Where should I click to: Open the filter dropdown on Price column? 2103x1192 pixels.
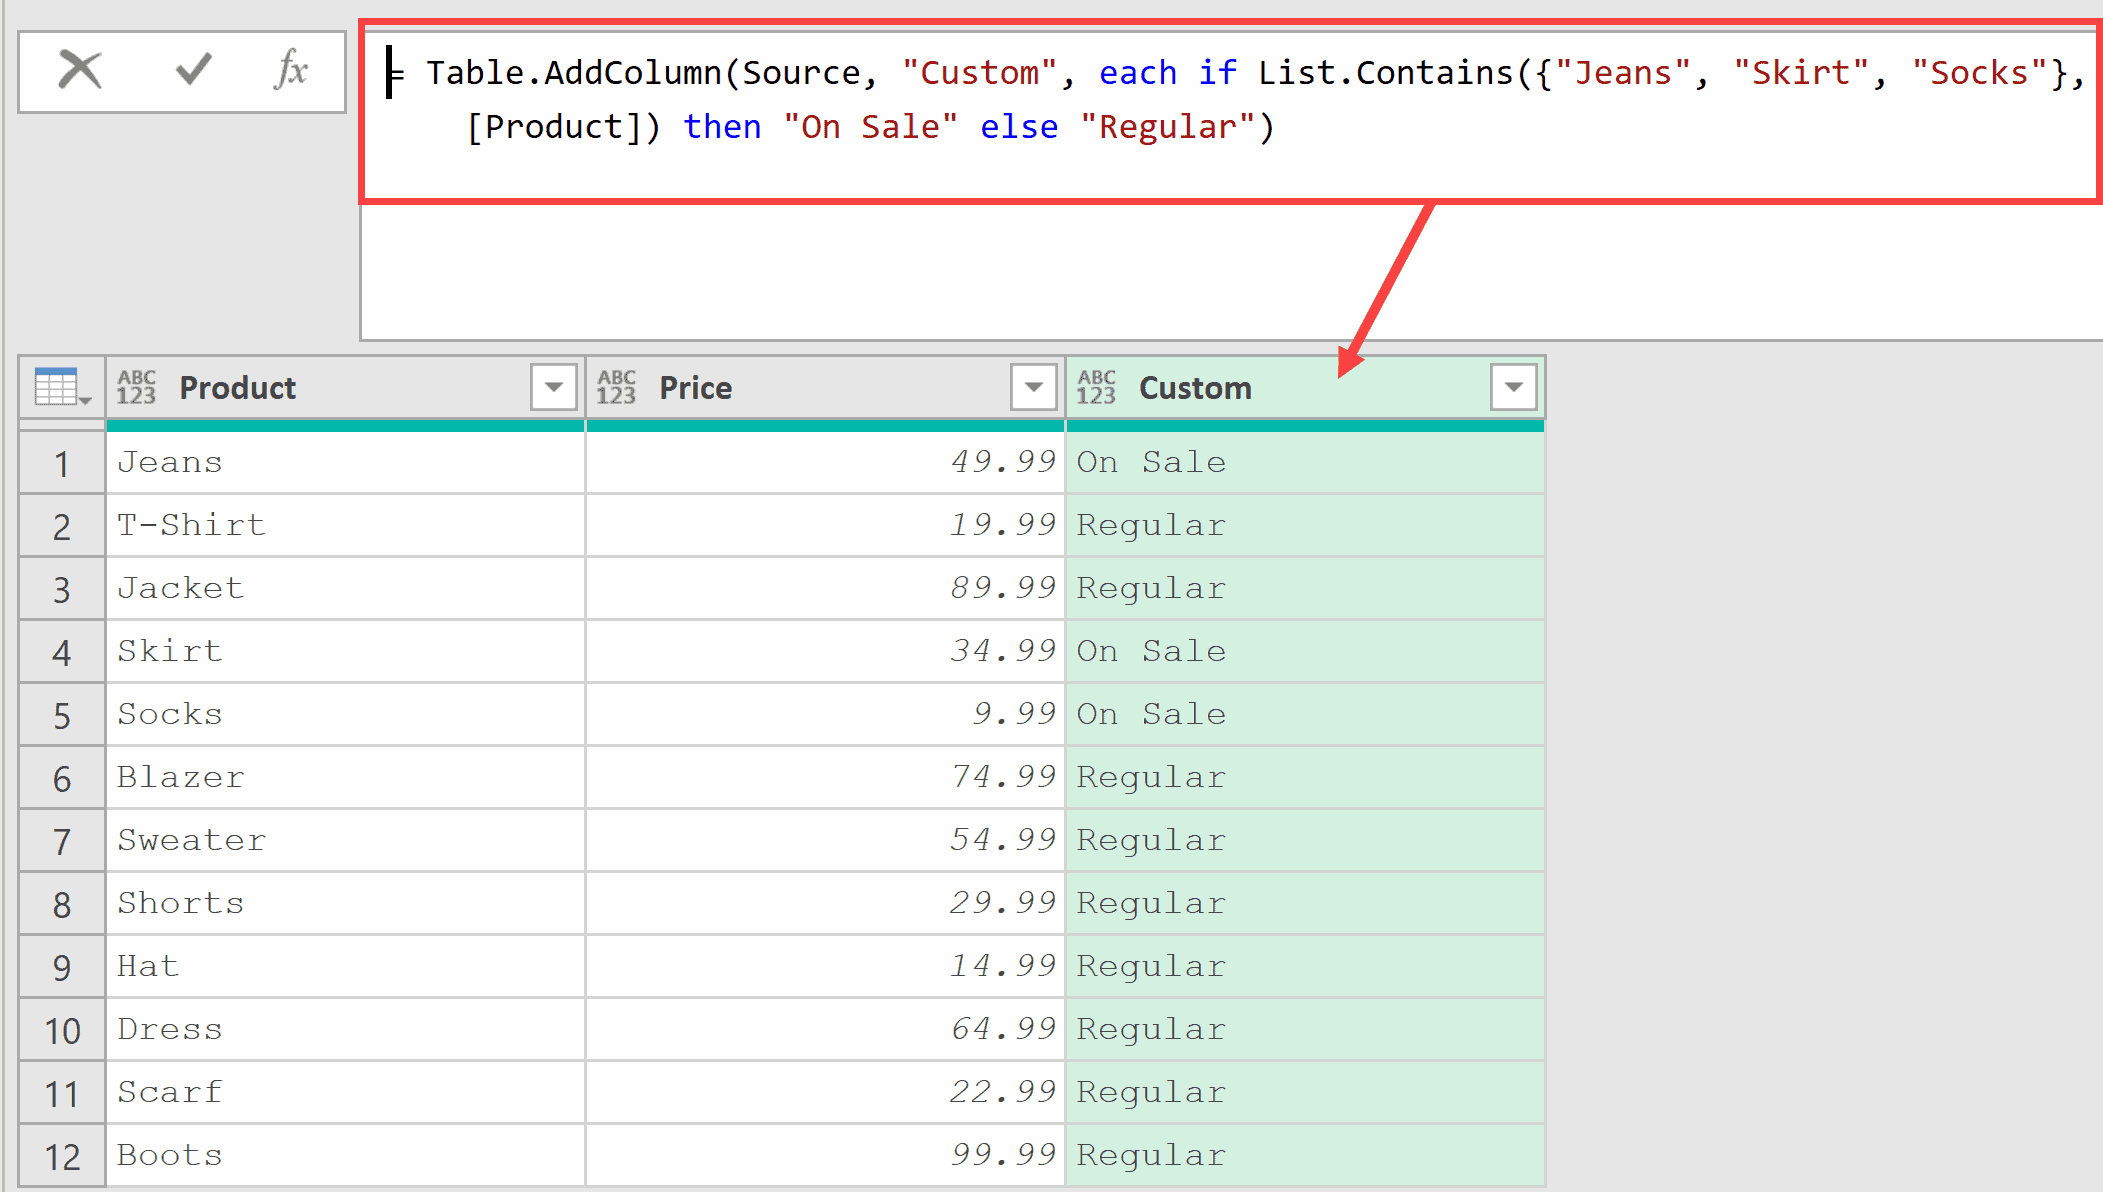(1033, 386)
